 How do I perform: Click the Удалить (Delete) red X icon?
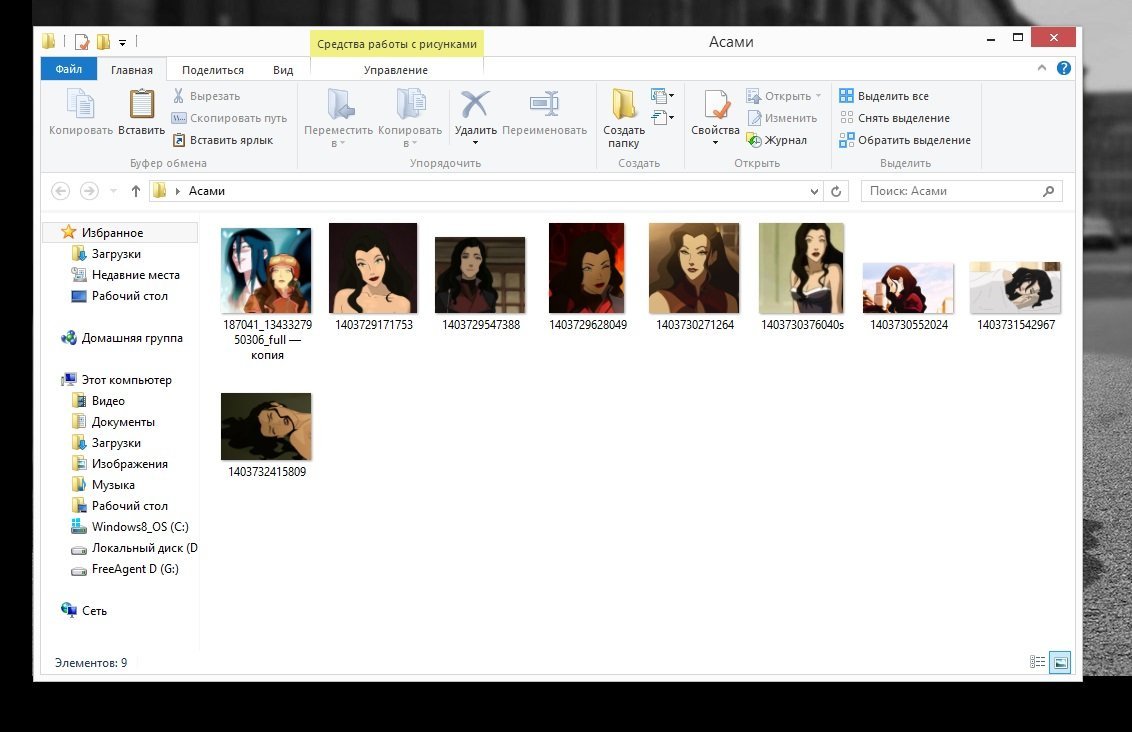[x=475, y=105]
